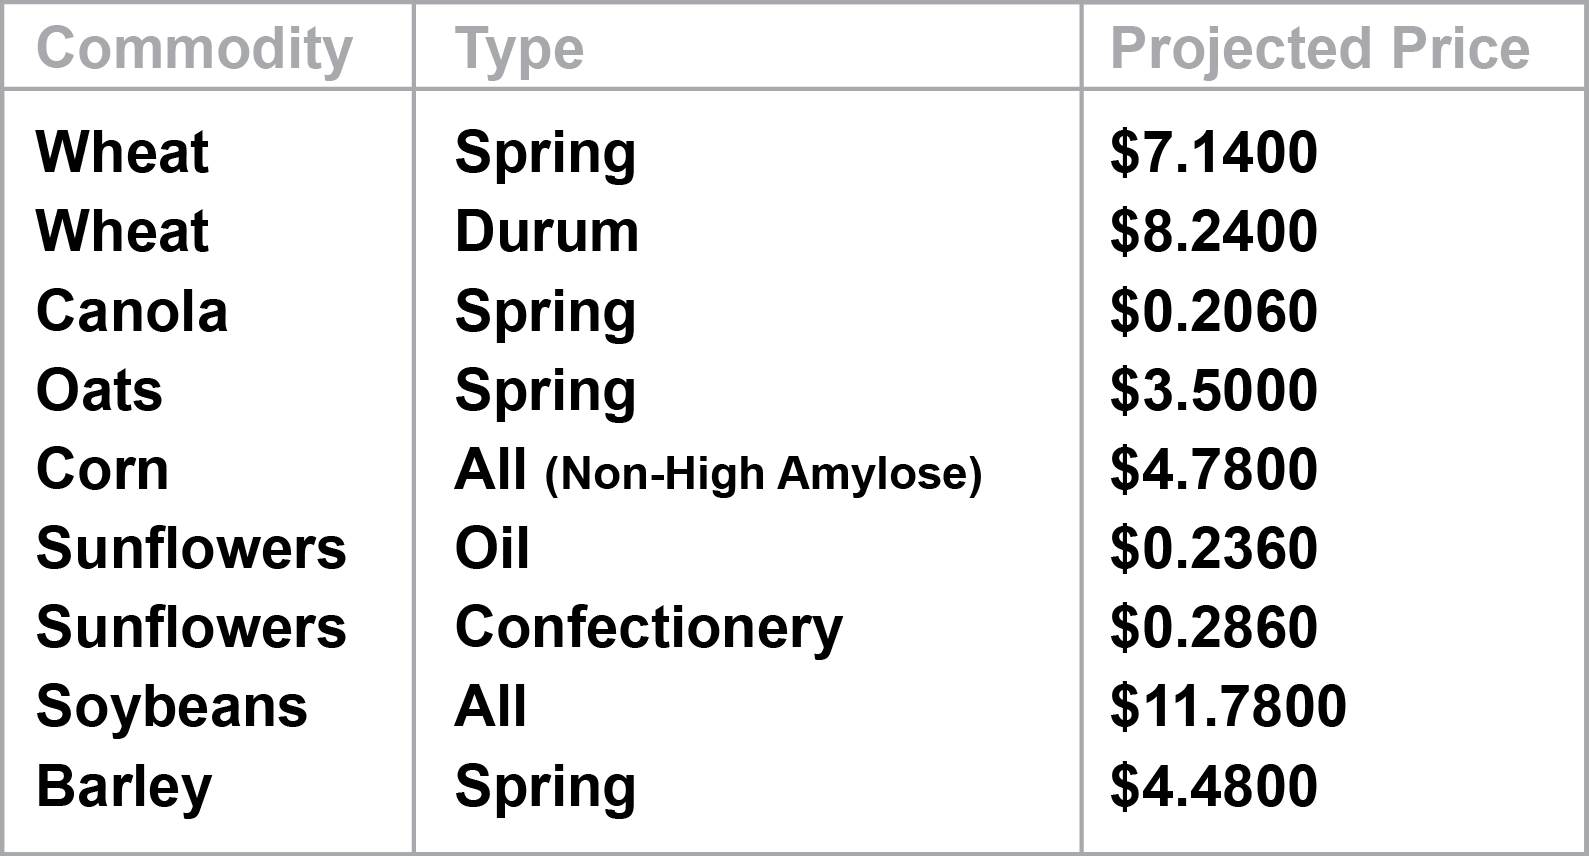The height and width of the screenshot is (856, 1589).
Task: Select the Oats commodity cell
Action: (x=99, y=390)
